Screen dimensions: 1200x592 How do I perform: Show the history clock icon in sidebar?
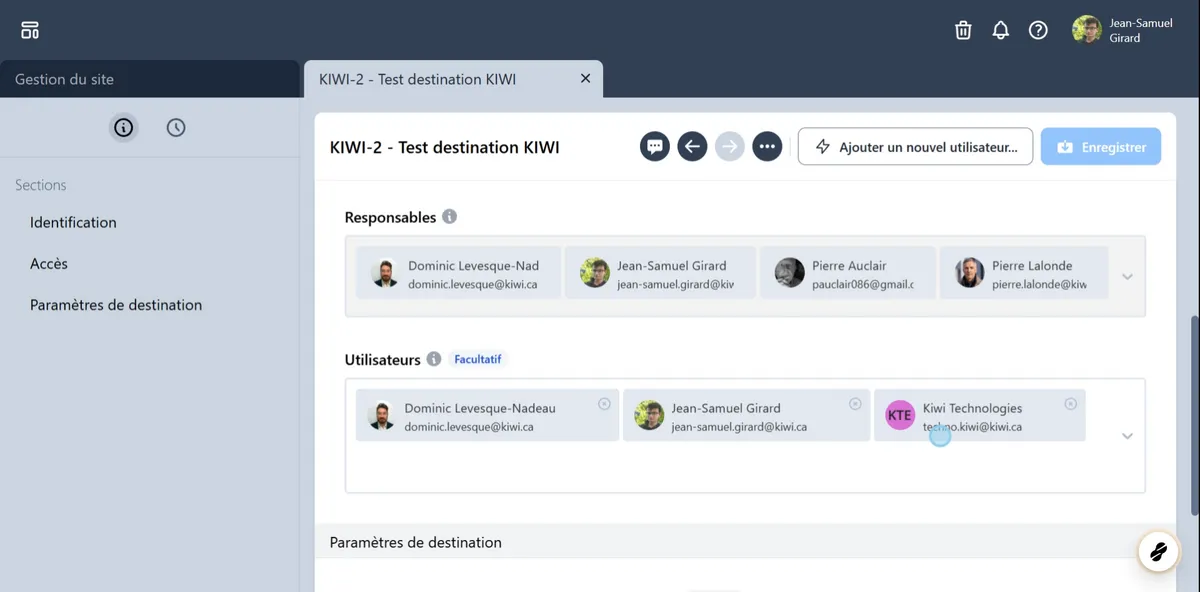[x=176, y=127]
